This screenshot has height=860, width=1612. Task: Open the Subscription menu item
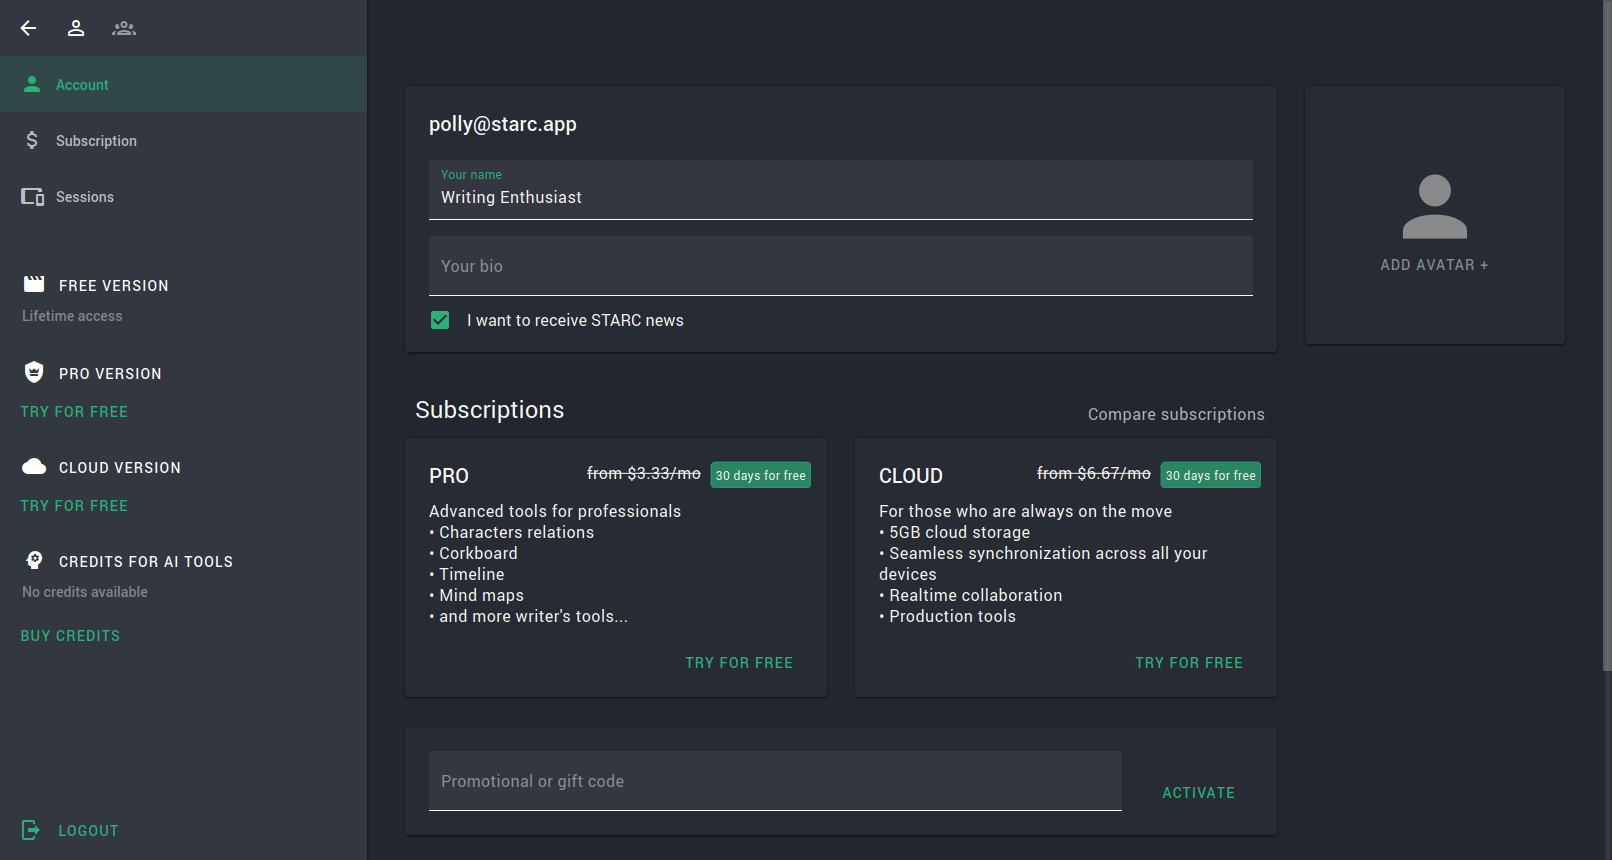pos(183,140)
